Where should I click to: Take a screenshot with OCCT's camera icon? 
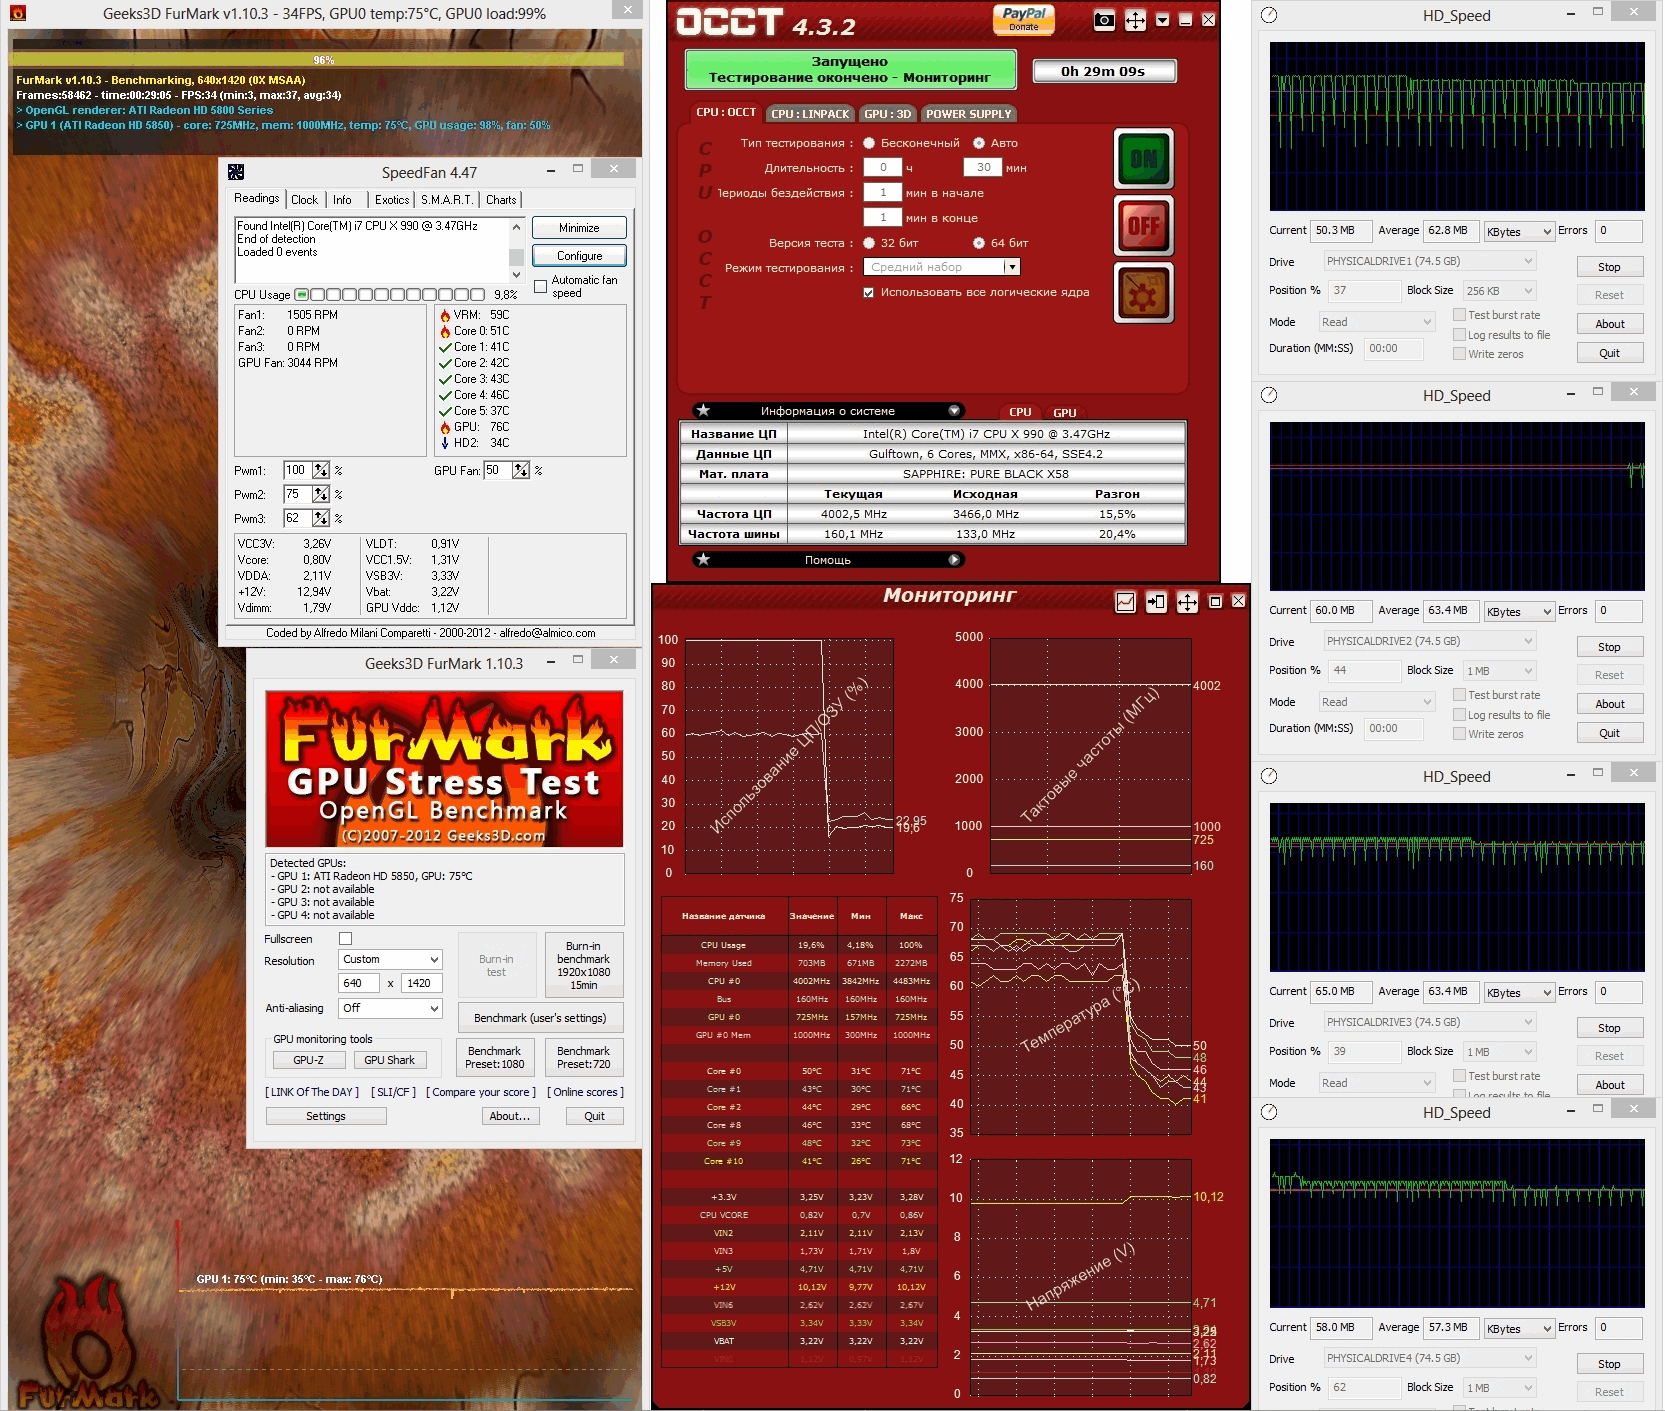click(x=1104, y=20)
